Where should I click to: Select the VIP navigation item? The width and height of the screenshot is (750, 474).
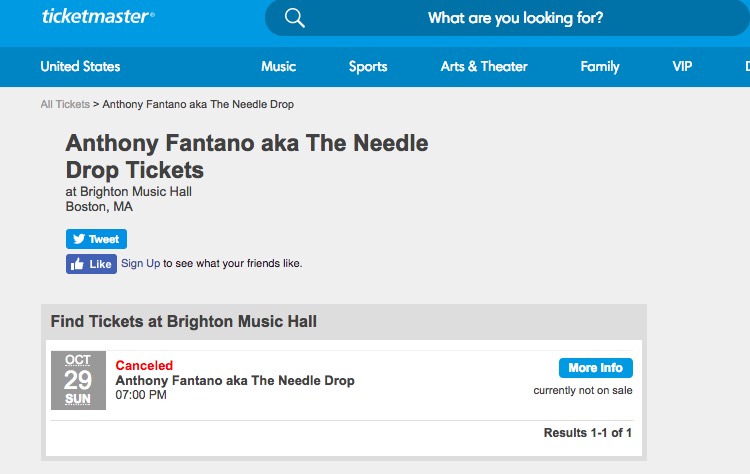[x=682, y=66]
